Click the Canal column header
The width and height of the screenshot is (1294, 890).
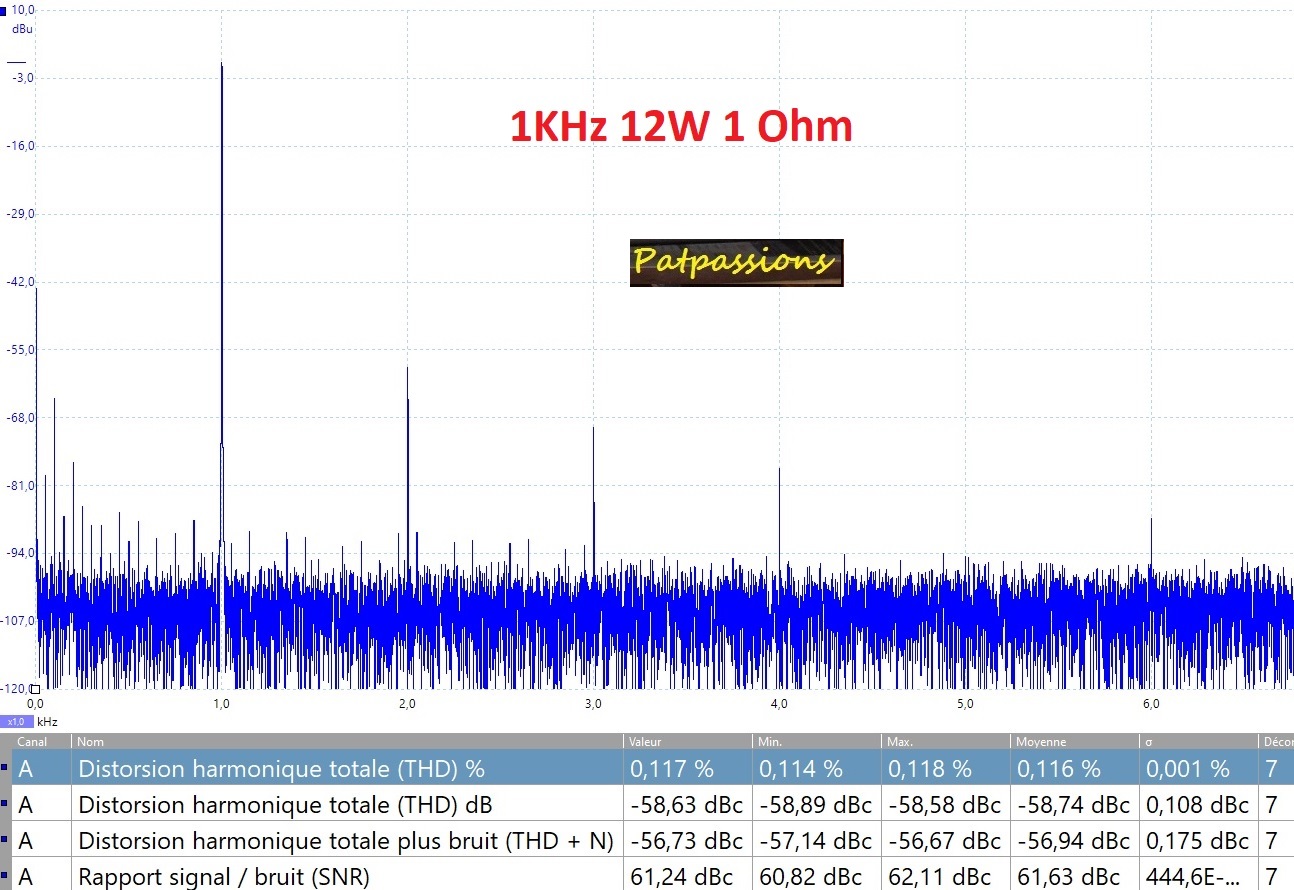tap(32, 742)
